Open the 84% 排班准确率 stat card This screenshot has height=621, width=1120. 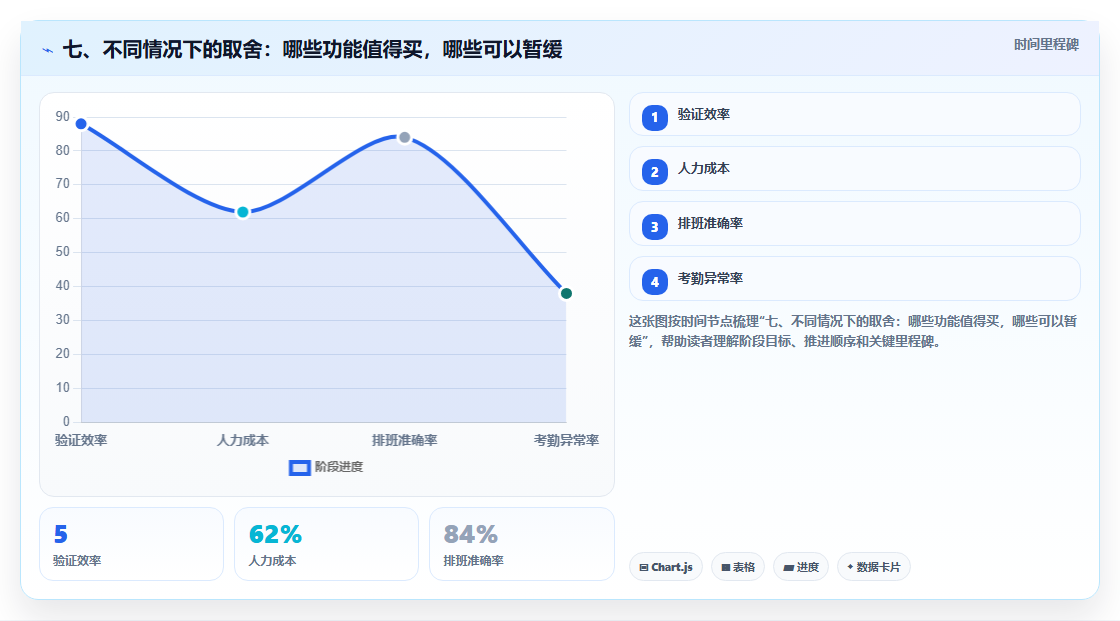point(521,544)
